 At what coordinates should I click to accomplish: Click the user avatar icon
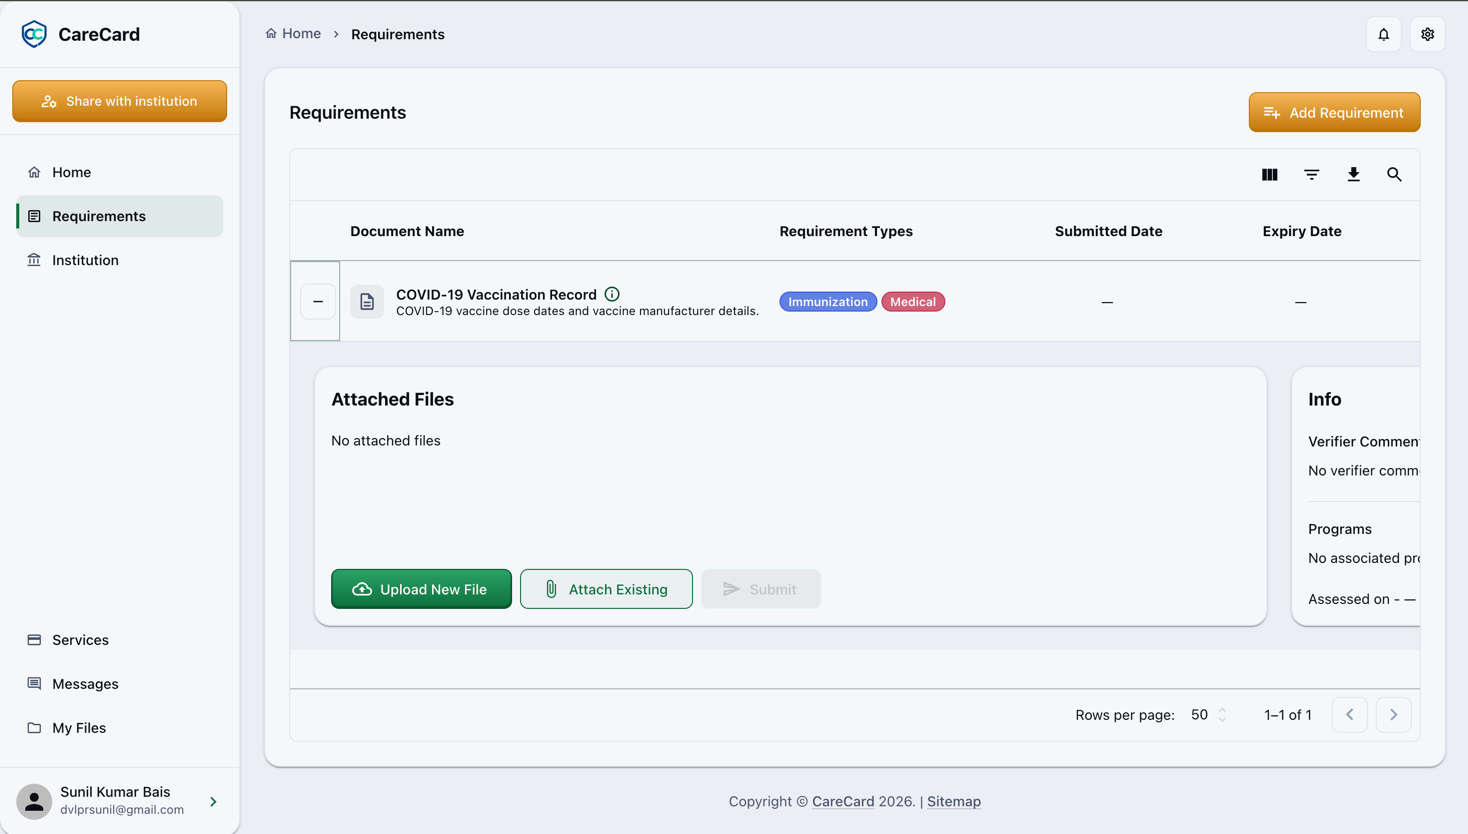pos(34,801)
